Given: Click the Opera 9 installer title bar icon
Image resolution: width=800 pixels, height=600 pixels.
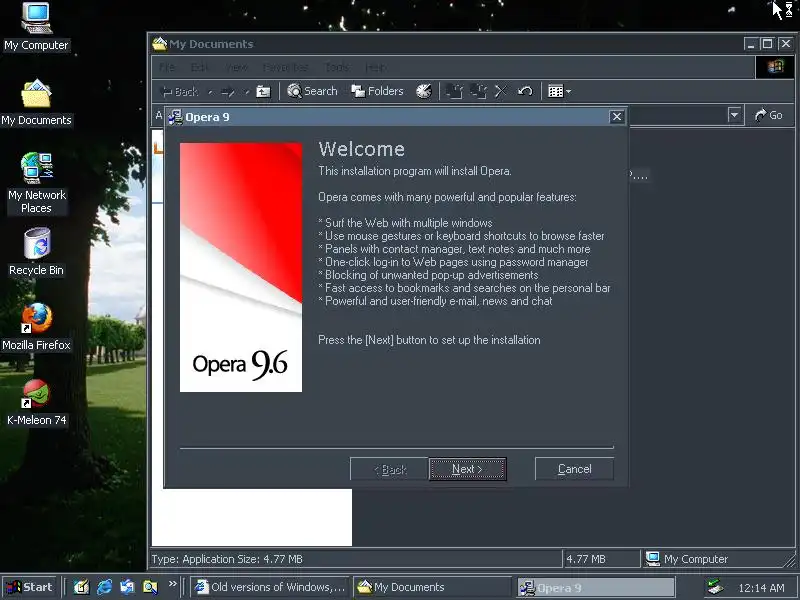Looking at the screenshot, I should 176,117.
